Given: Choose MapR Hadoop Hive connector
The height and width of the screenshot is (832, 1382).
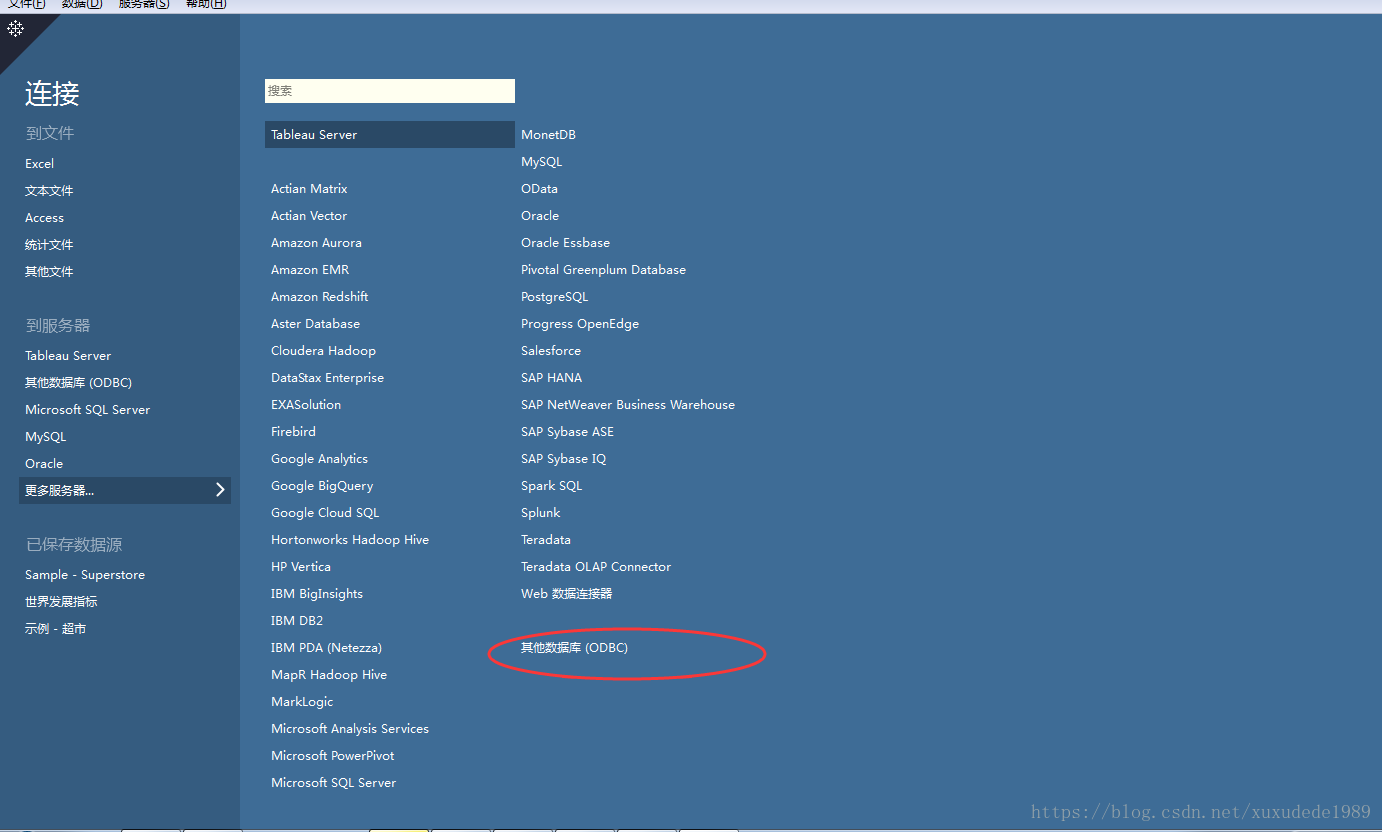Looking at the screenshot, I should click(x=329, y=675).
